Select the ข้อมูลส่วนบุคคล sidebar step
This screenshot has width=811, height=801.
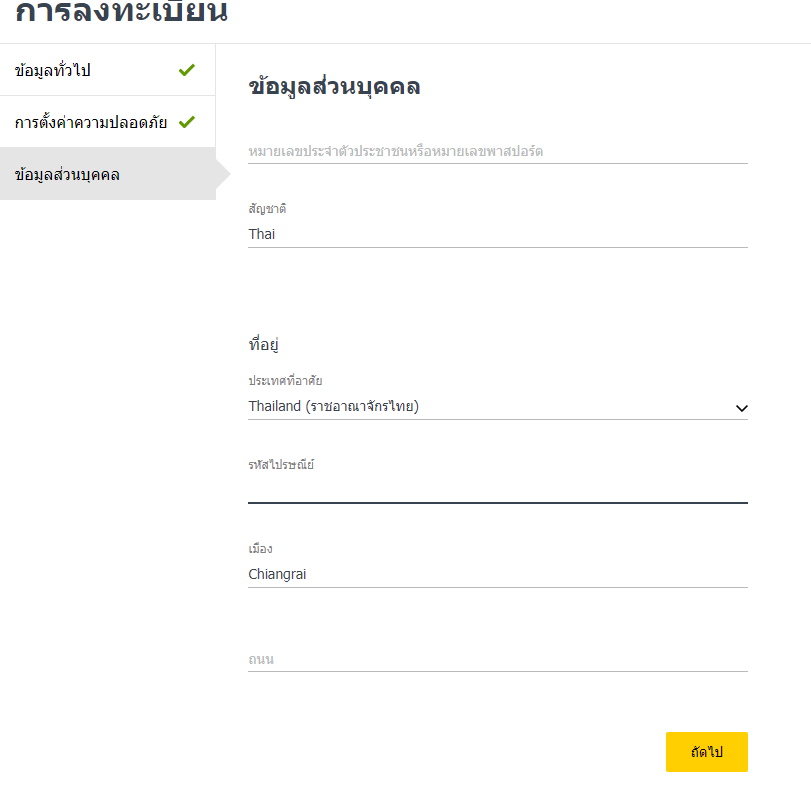click(x=108, y=174)
